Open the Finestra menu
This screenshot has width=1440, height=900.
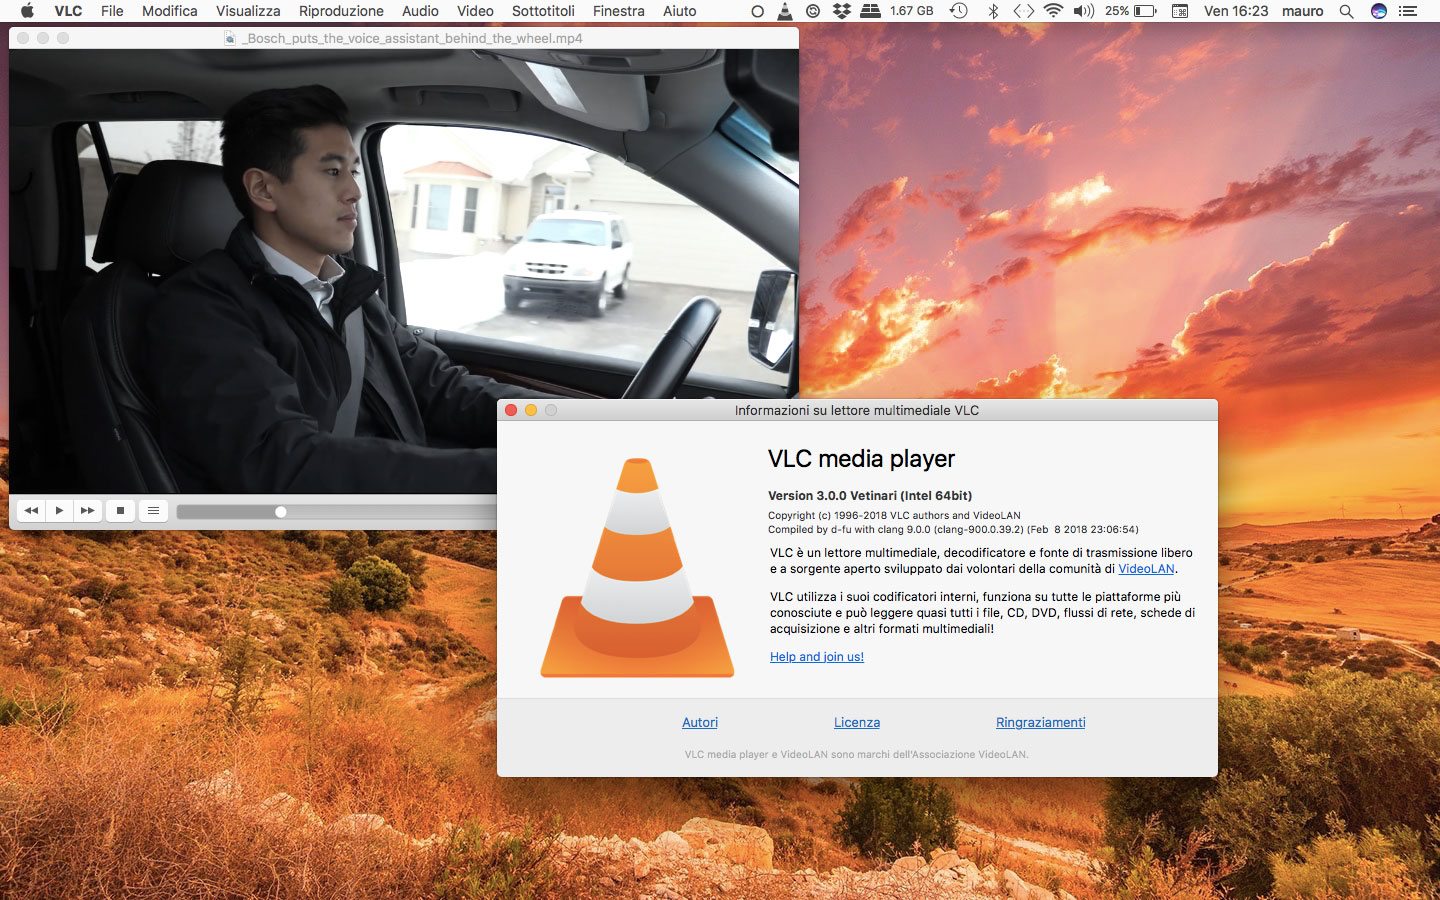coord(618,11)
